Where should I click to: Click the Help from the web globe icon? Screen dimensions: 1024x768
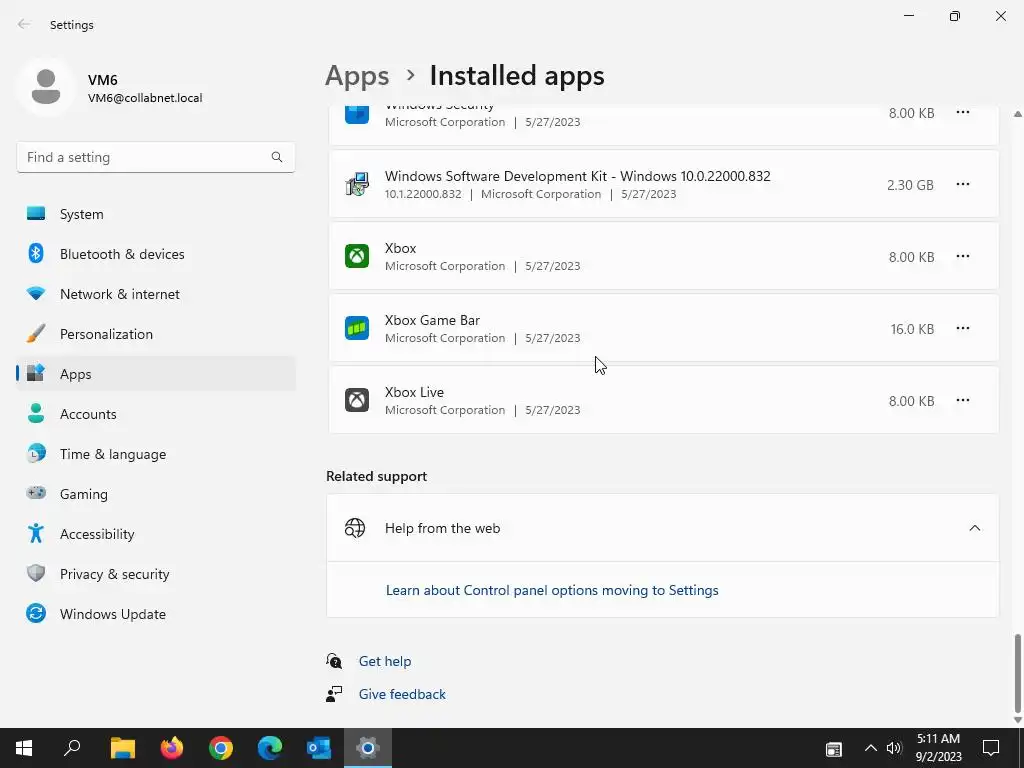(x=355, y=528)
